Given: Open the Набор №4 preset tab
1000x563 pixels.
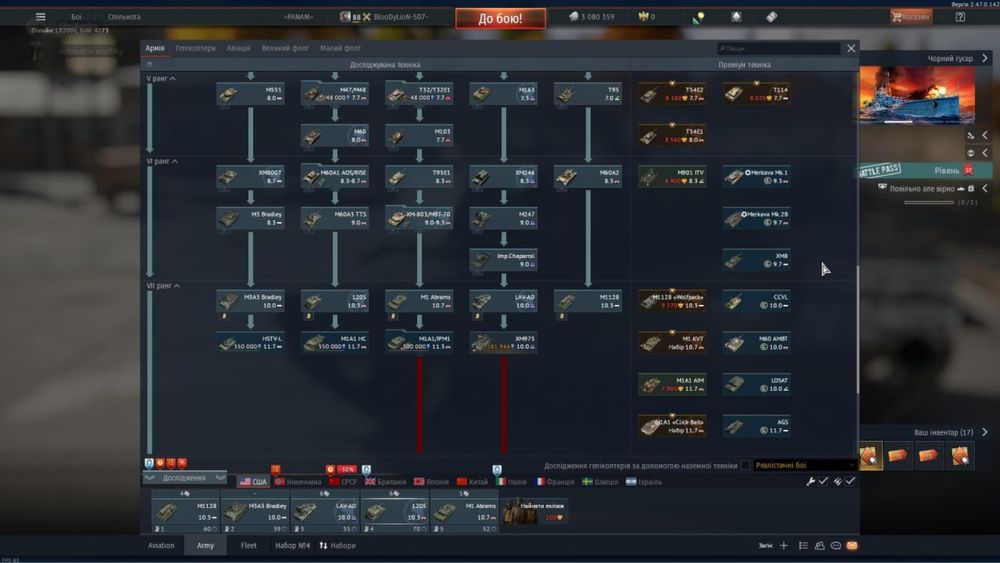Looking at the screenshot, I should 292,546.
